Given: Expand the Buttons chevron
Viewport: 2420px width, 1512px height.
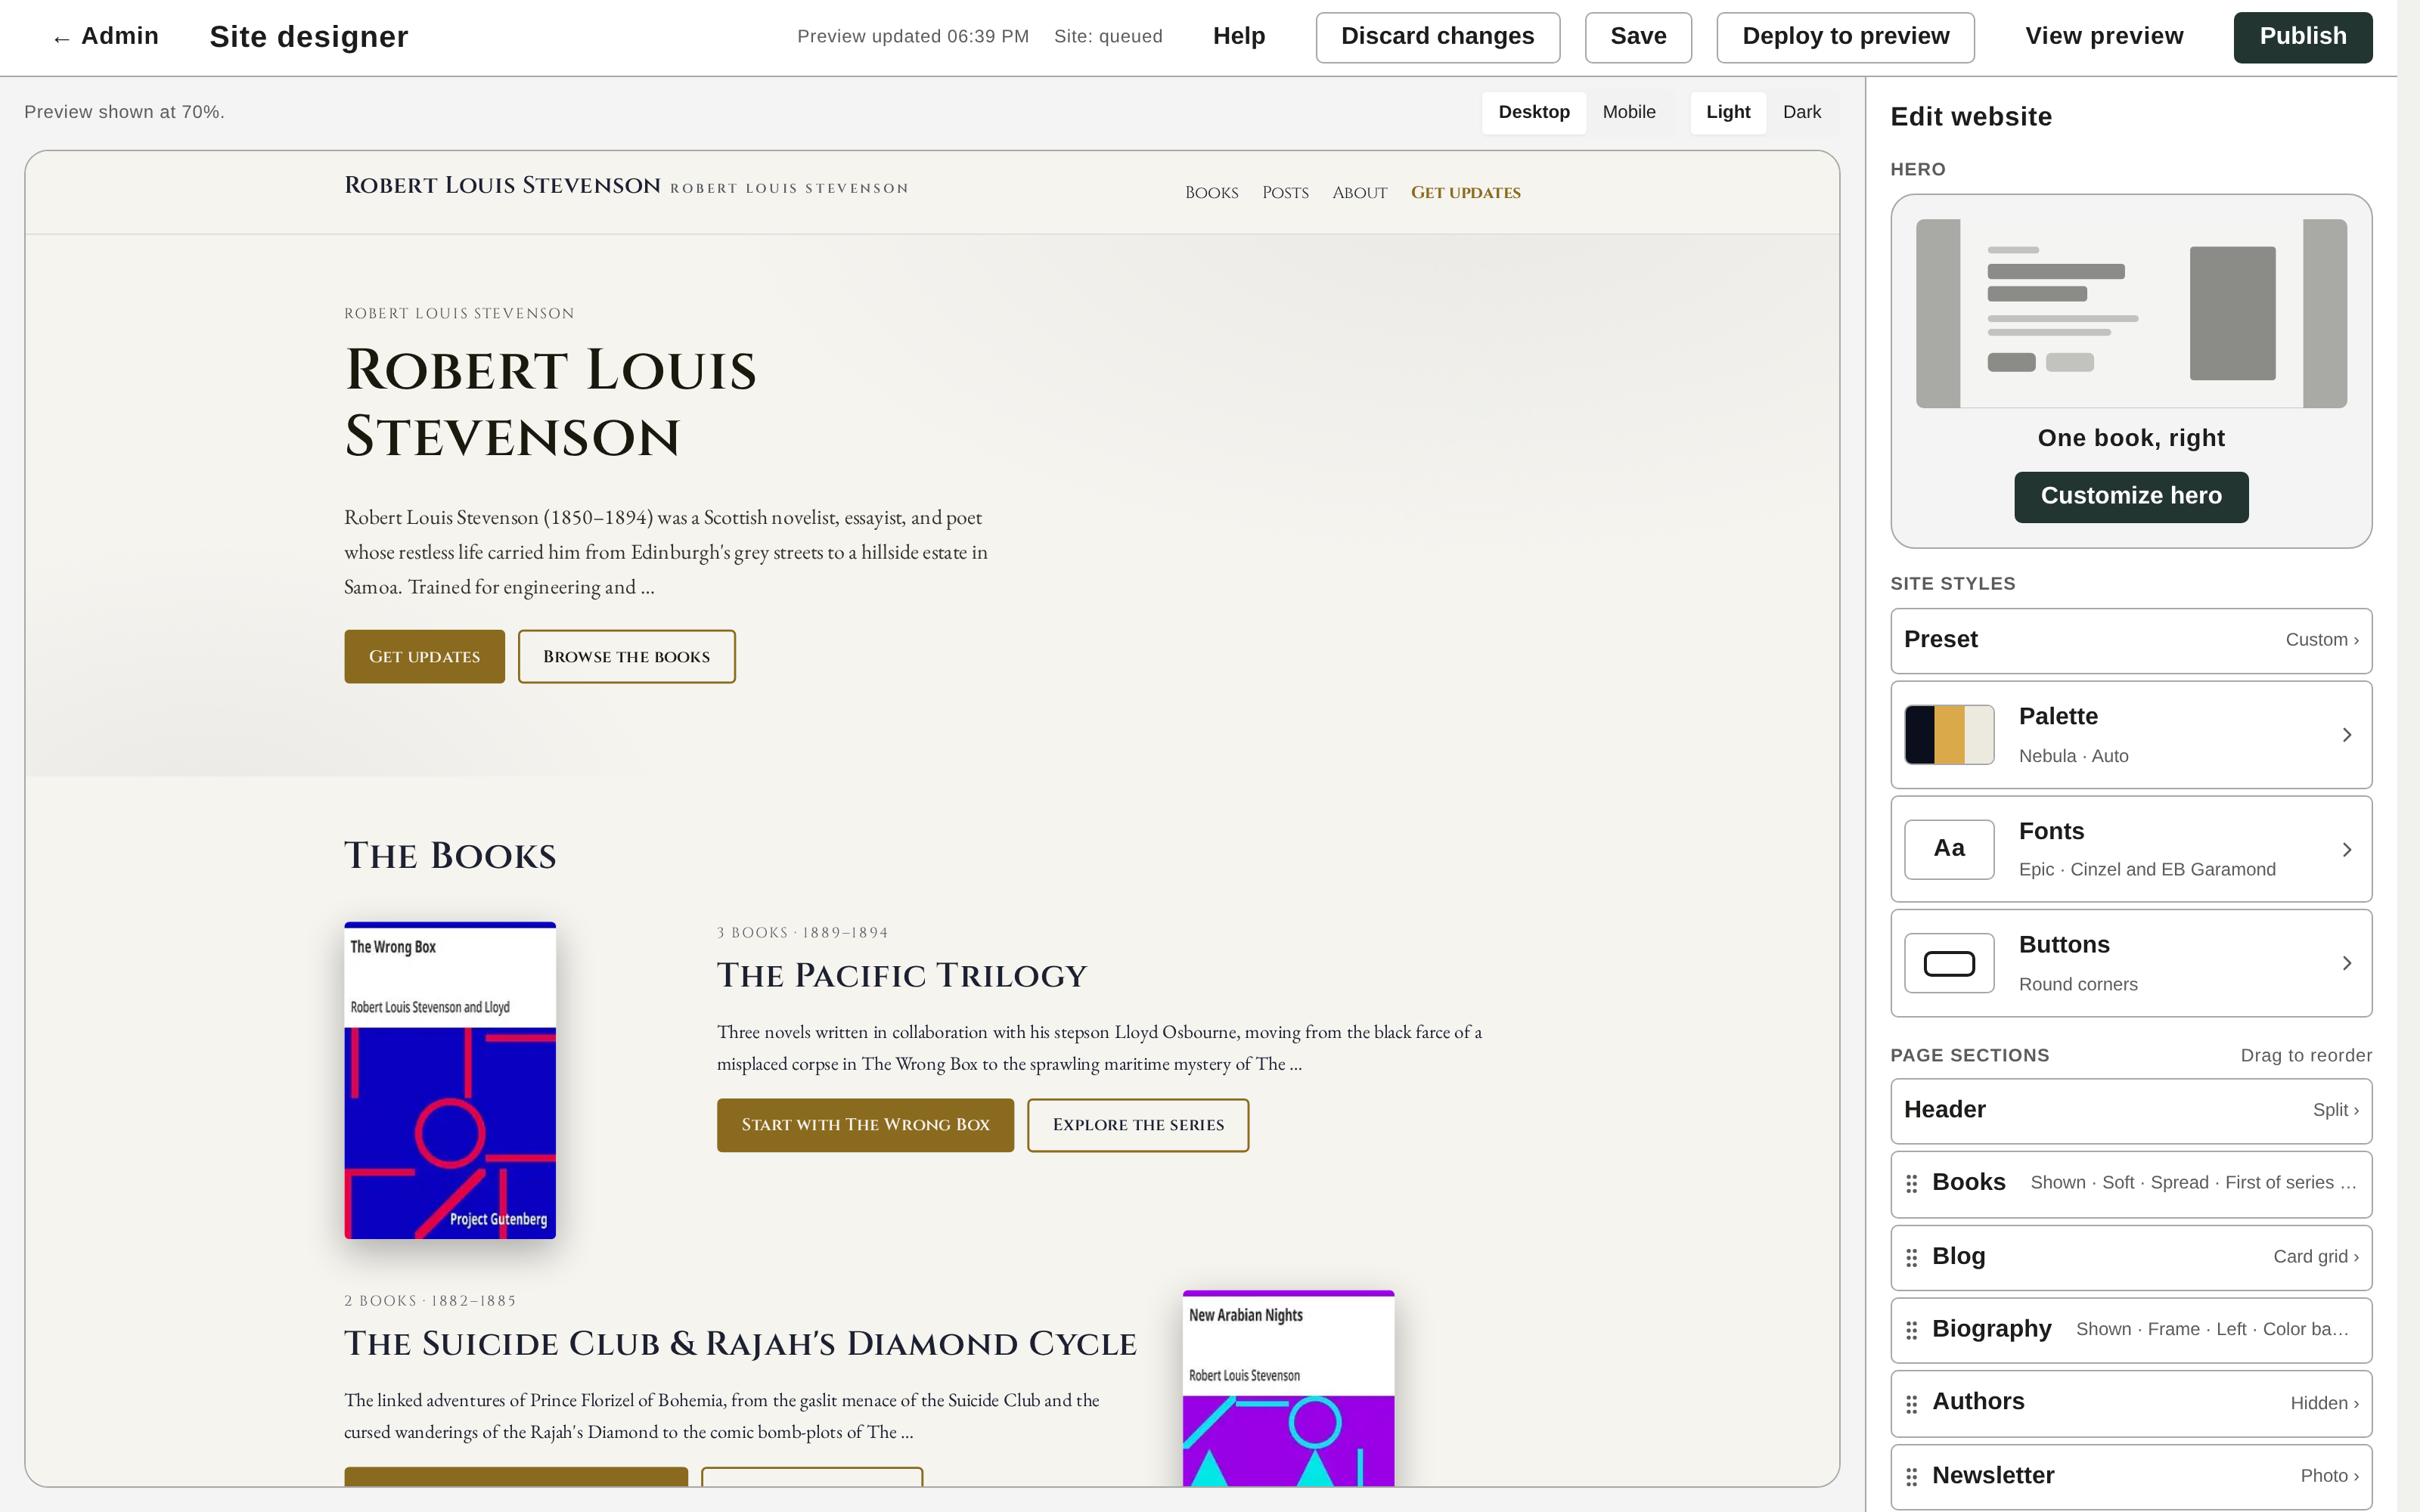Looking at the screenshot, I should [2346, 963].
